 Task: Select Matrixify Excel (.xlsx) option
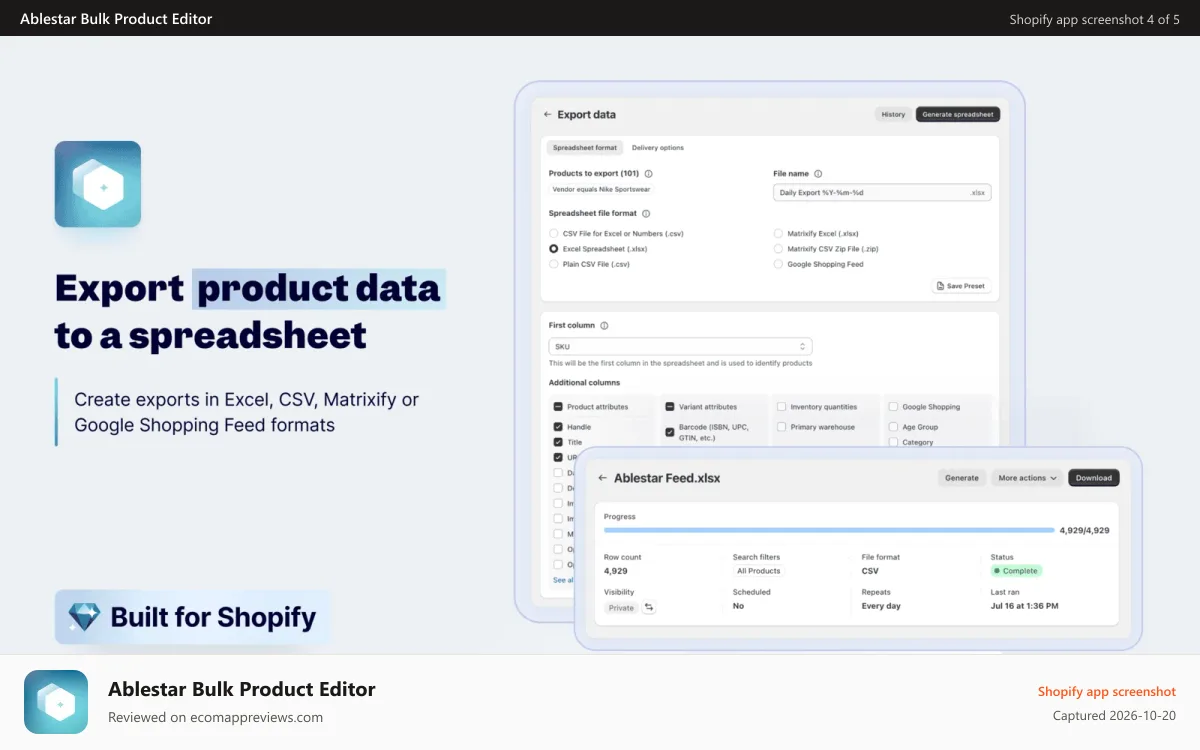tap(778, 234)
